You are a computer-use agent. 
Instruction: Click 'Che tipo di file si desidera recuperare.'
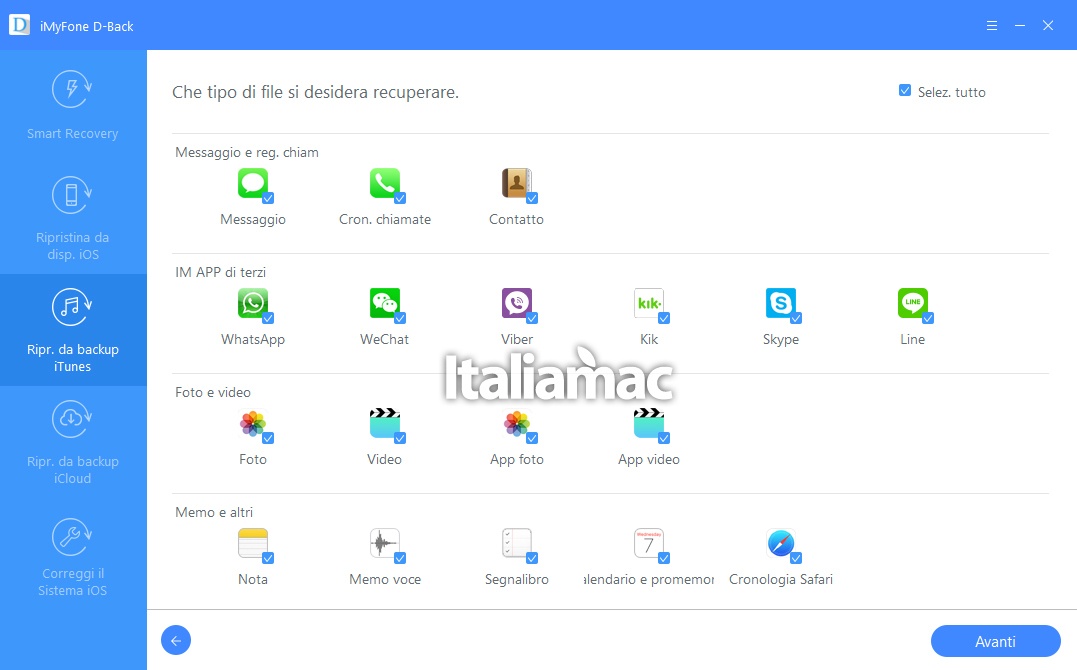point(315,92)
